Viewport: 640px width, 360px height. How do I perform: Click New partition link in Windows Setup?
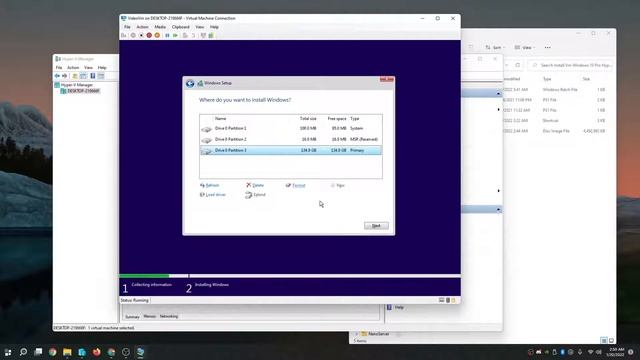tap(338, 185)
